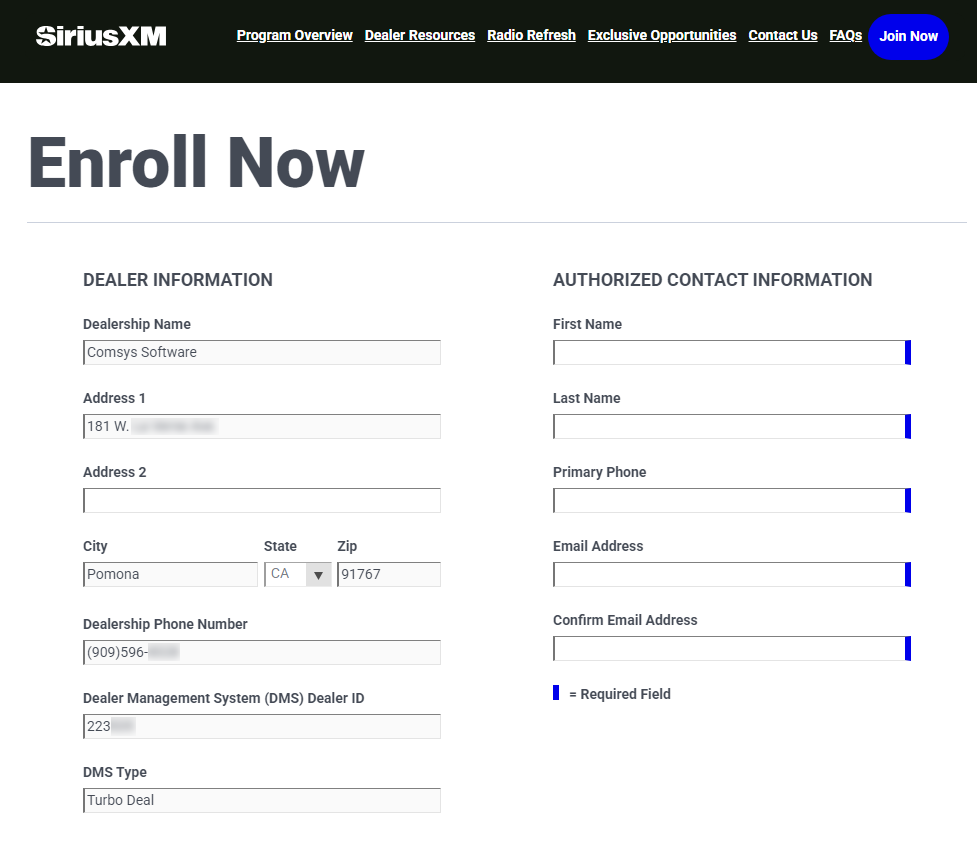
Task: Click the 'Zip' label
Action: [x=347, y=546]
